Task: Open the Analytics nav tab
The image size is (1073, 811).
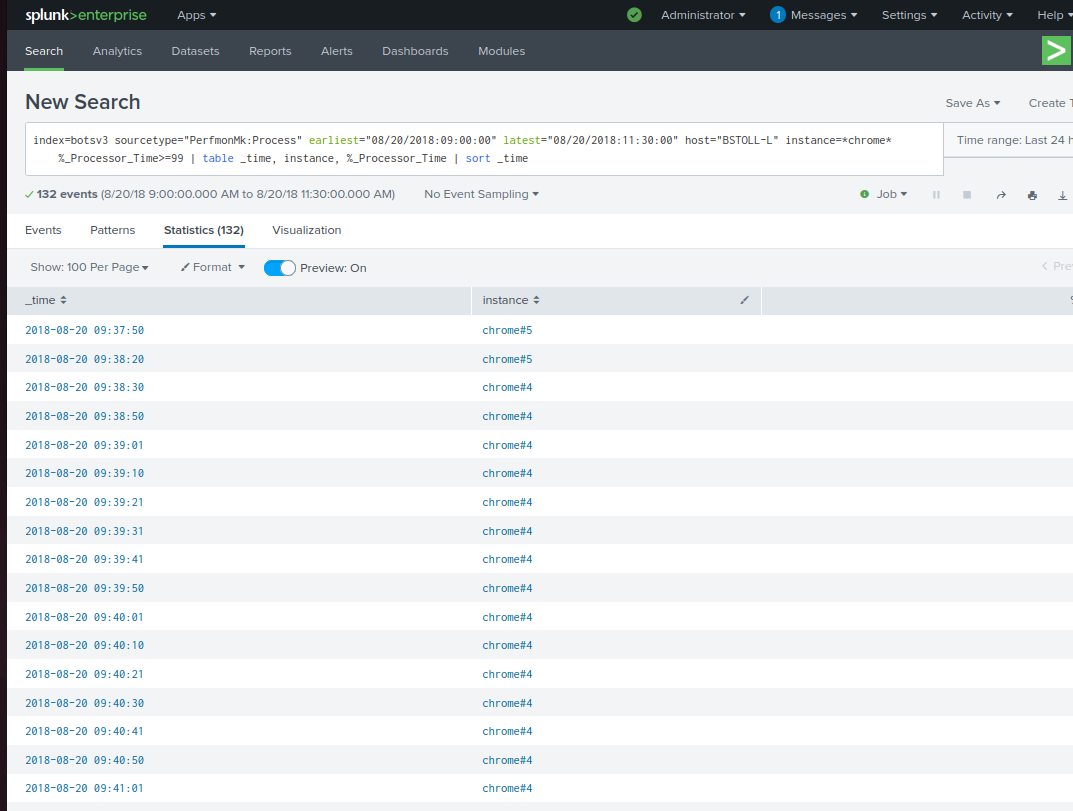Action: [x=117, y=51]
